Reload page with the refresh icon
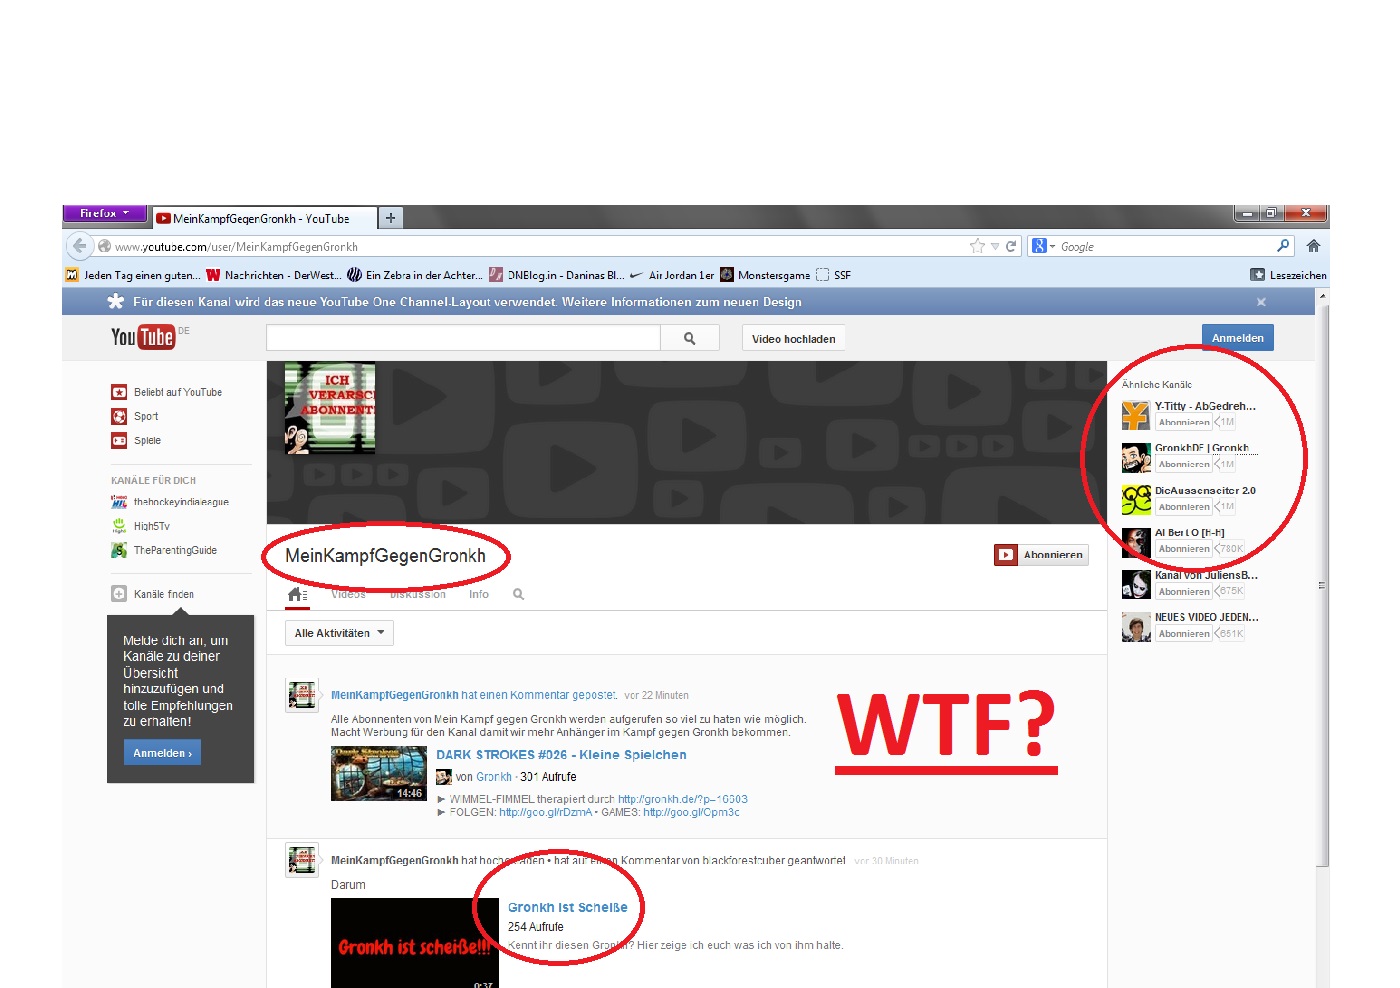Screen dimensions: 1400x988 click(1011, 246)
